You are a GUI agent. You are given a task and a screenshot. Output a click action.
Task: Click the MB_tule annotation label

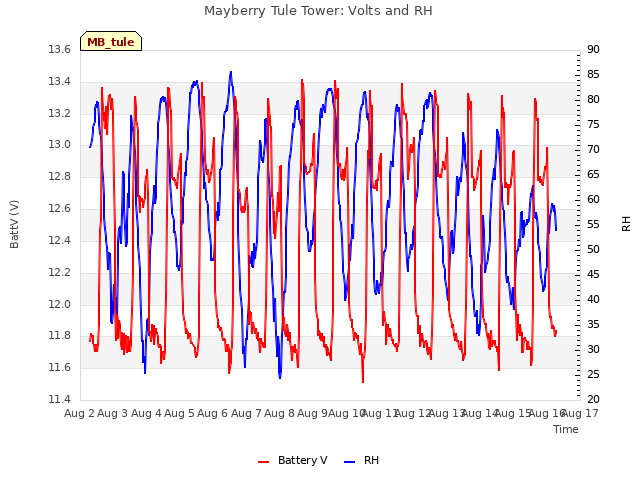[111, 42]
